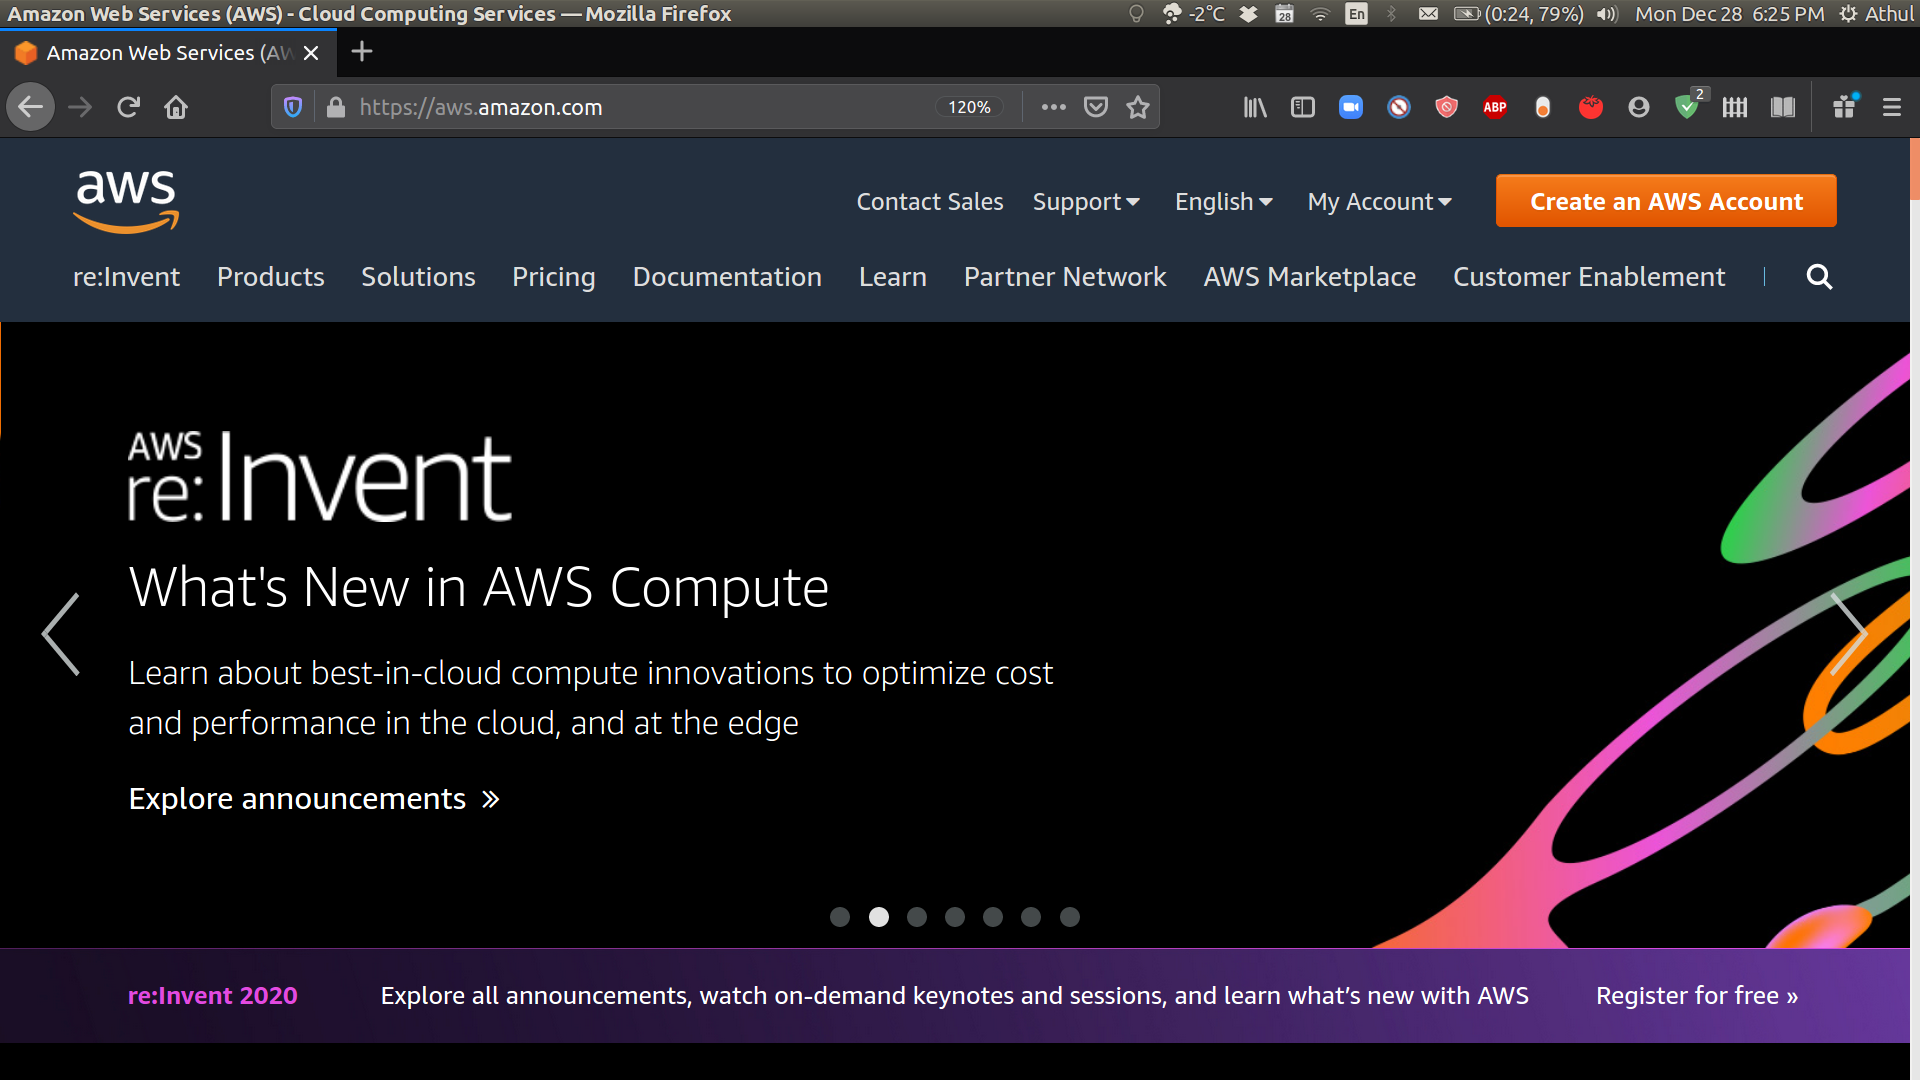1920x1080 pixels.
Task: Bookmark this page with the star
Action: tap(1138, 107)
